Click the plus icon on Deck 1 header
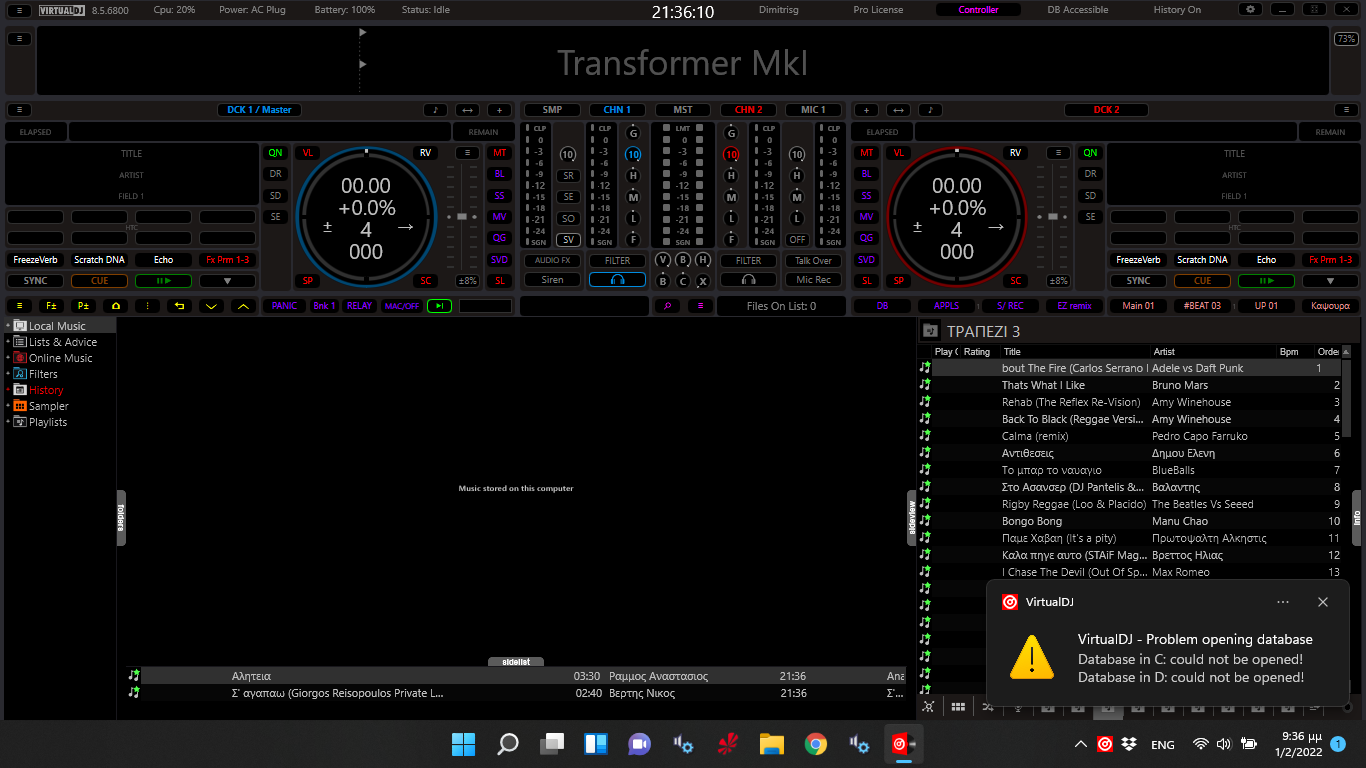Viewport: 1366px width, 768px height. point(500,110)
